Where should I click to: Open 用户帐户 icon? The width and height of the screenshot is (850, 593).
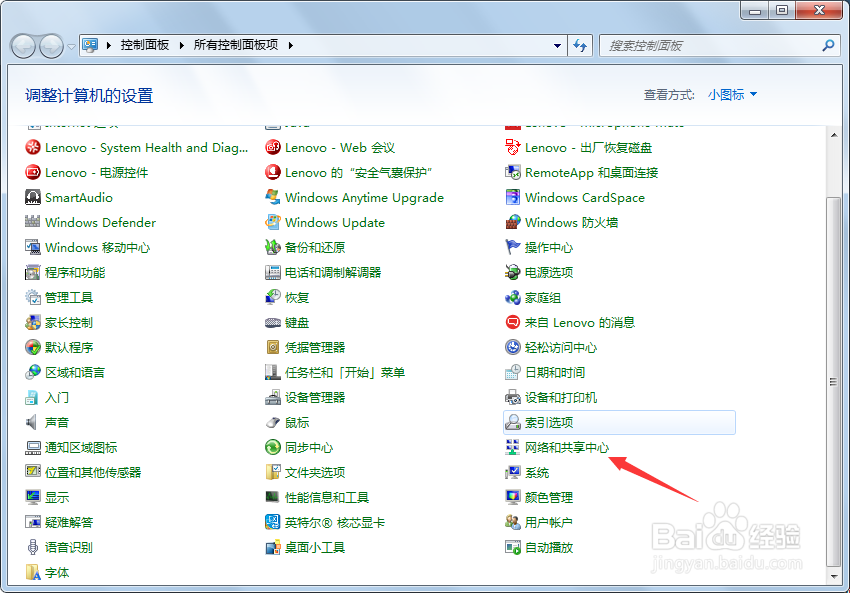click(x=513, y=522)
